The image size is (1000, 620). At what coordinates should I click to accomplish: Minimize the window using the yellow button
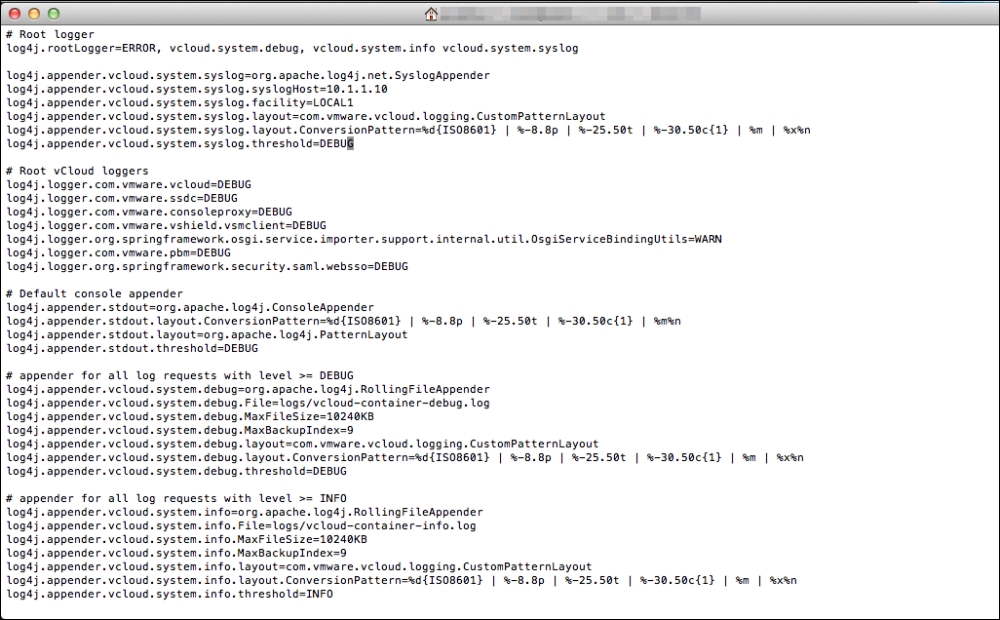point(34,13)
